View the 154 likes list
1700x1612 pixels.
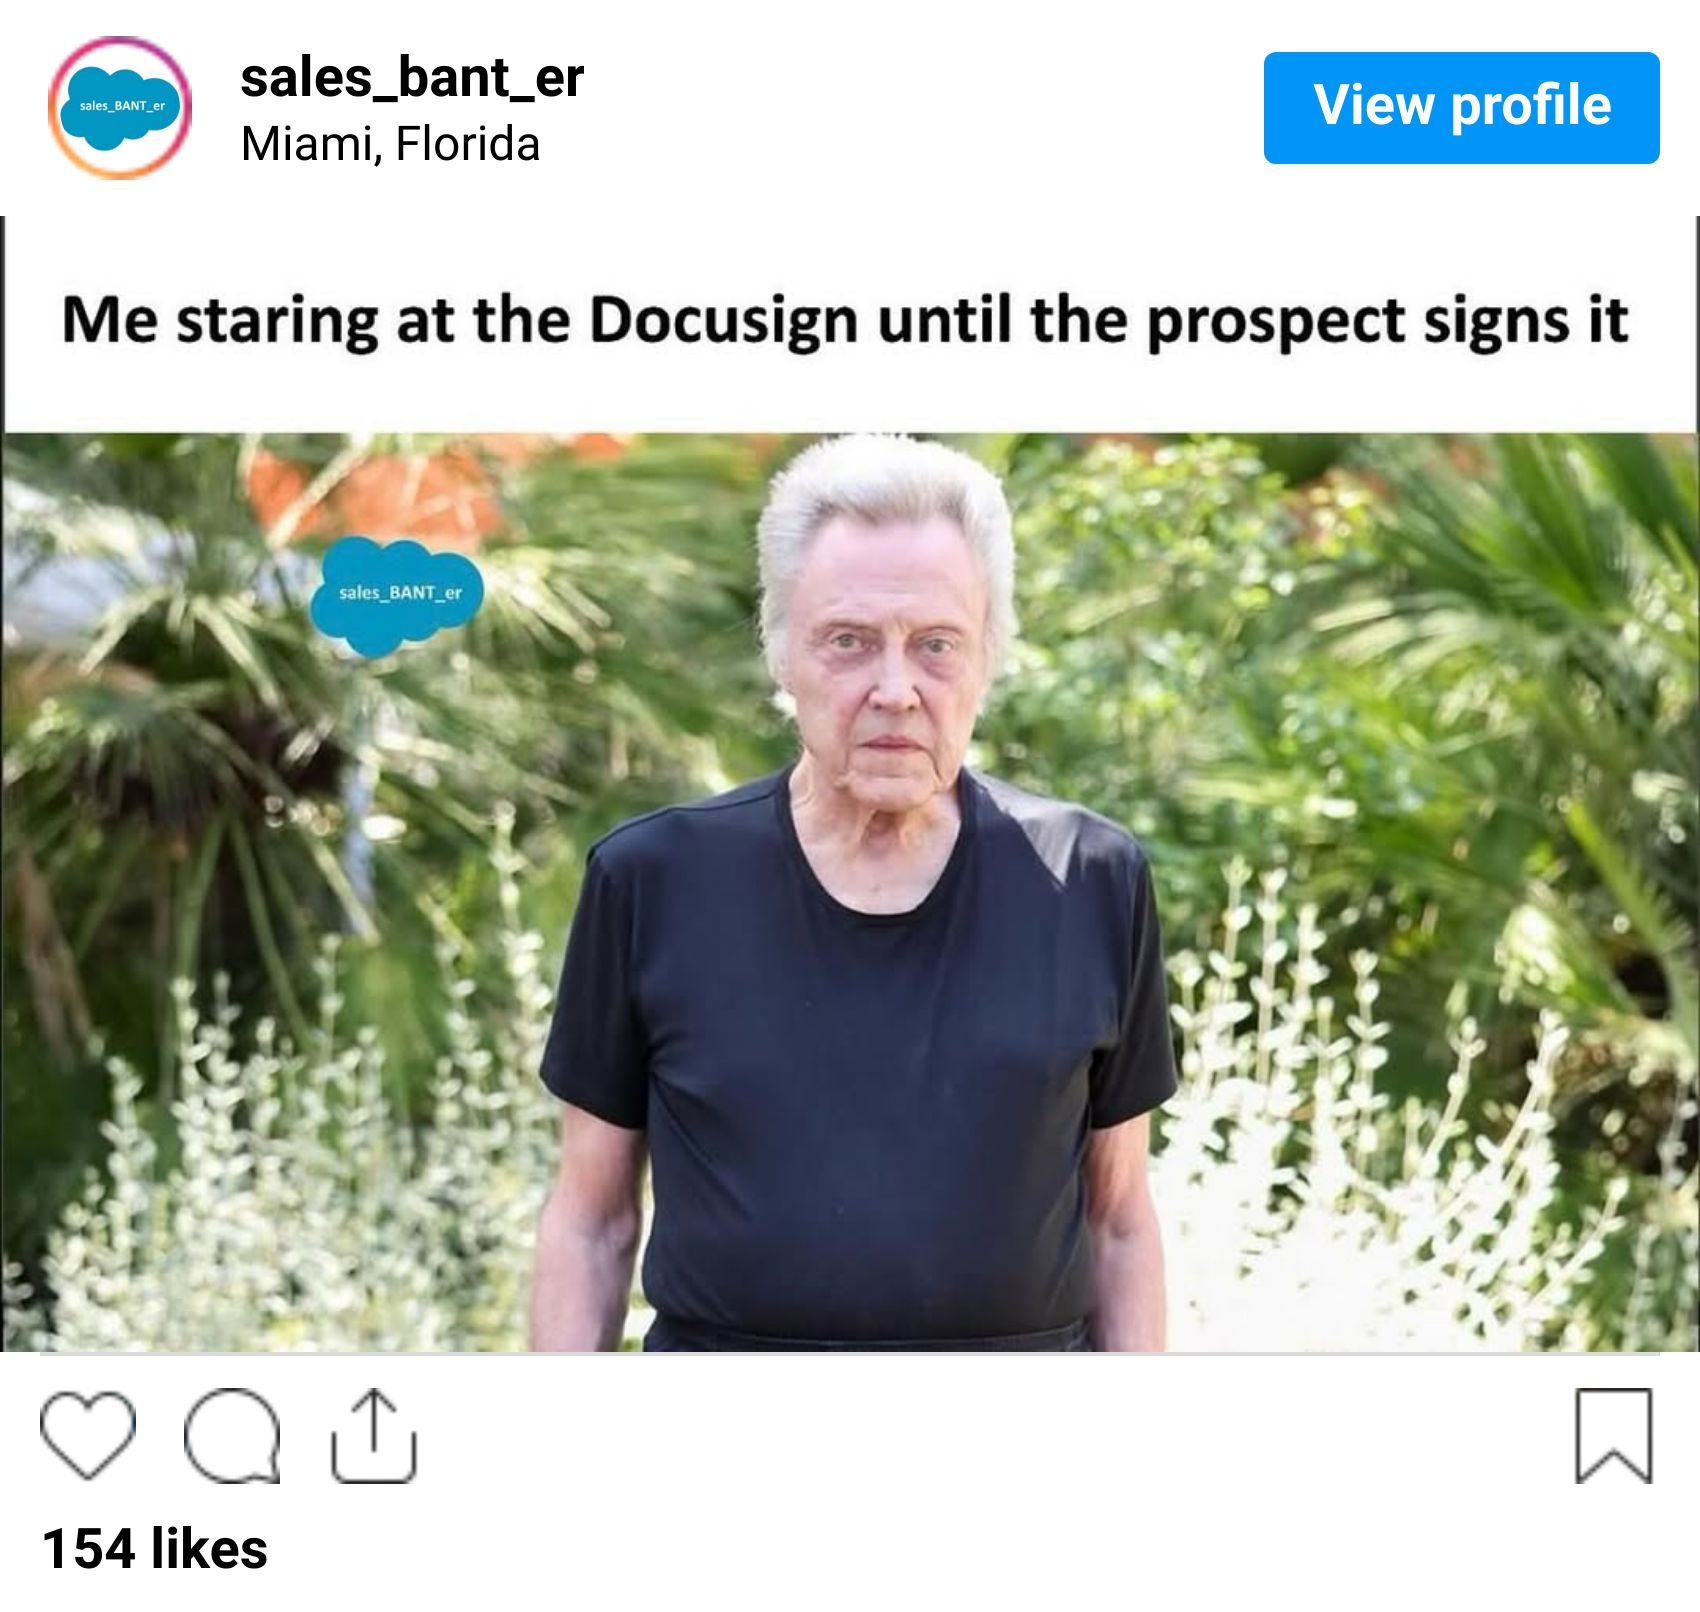[x=155, y=1549]
